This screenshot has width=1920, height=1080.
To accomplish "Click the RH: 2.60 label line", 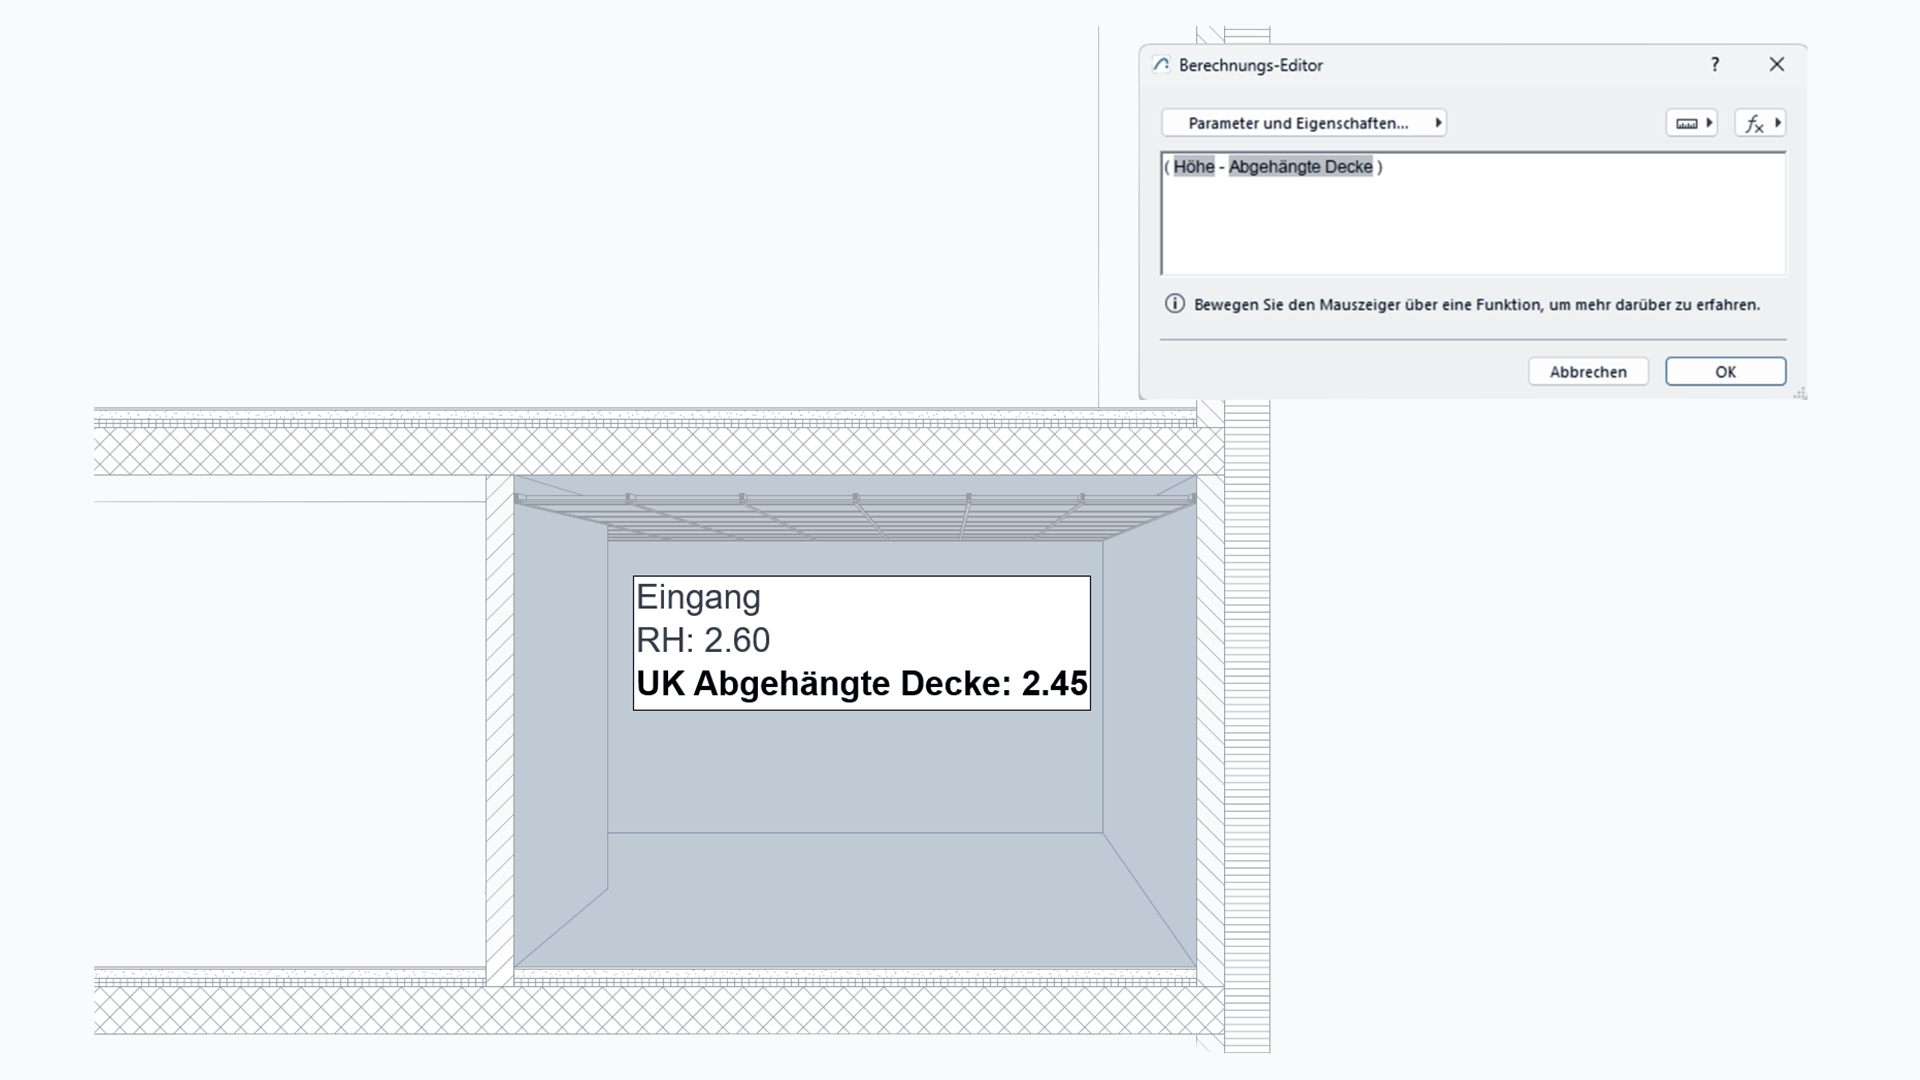I will click(x=703, y=640).
